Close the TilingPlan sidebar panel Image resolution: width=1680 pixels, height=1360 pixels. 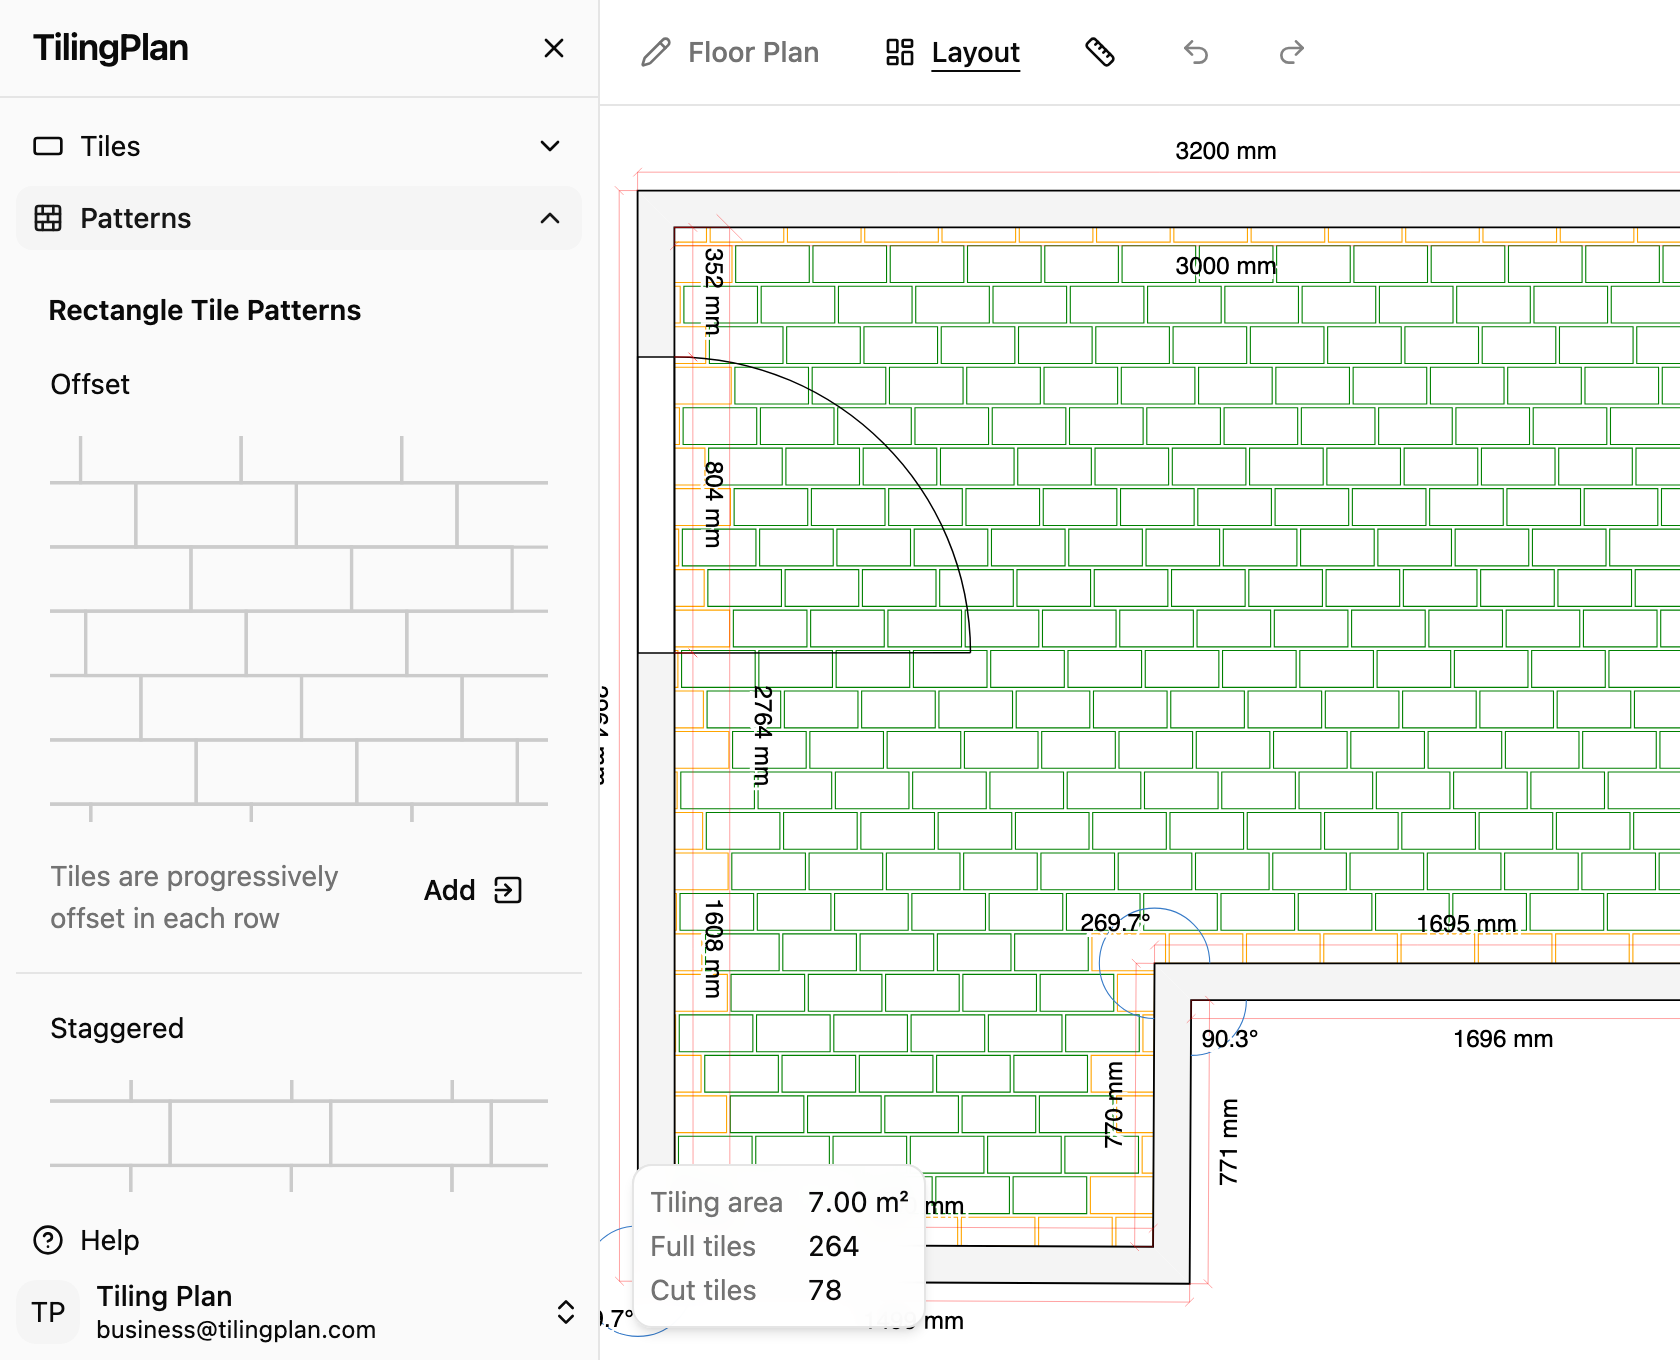coord(554,48)
